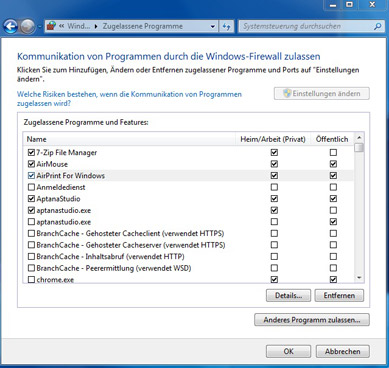
Task: Click the Heim/Arbeit (Privat) column header
Action: pyautogui.click(x=273, y=139)
